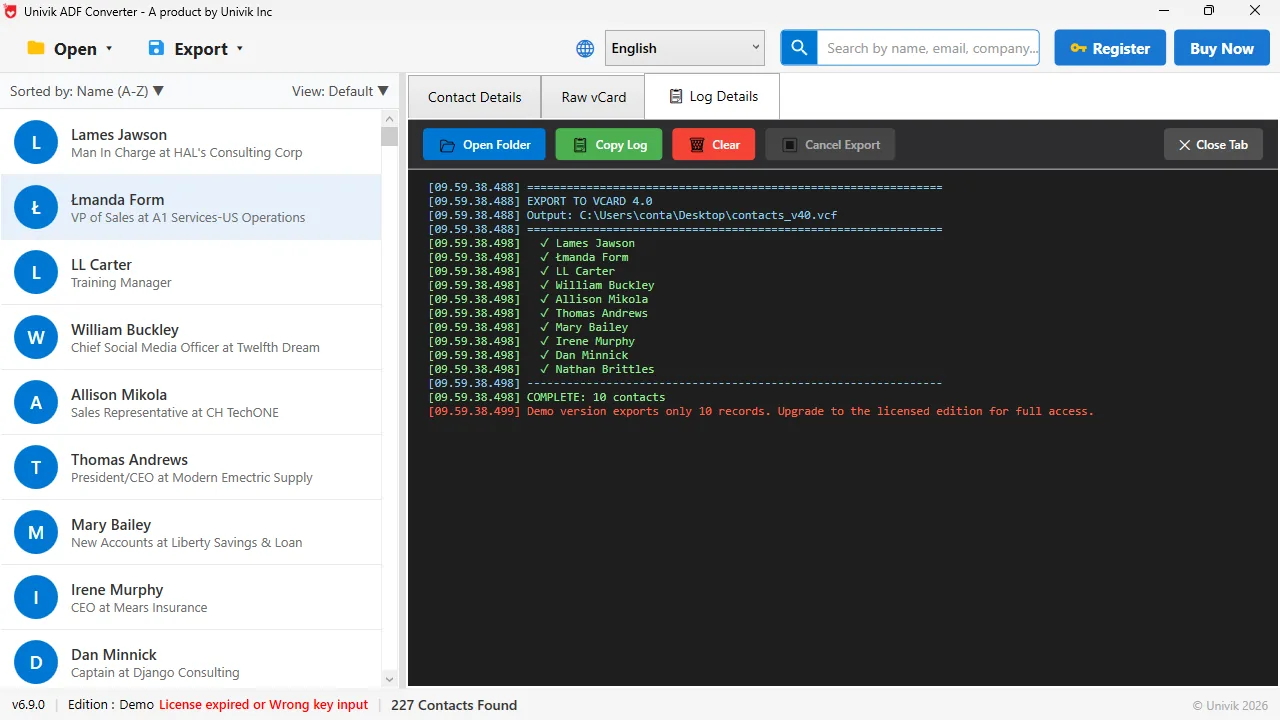Click the W avatar for William Buckley
The height and width of the screenshot is (720, 1280).
36,338
